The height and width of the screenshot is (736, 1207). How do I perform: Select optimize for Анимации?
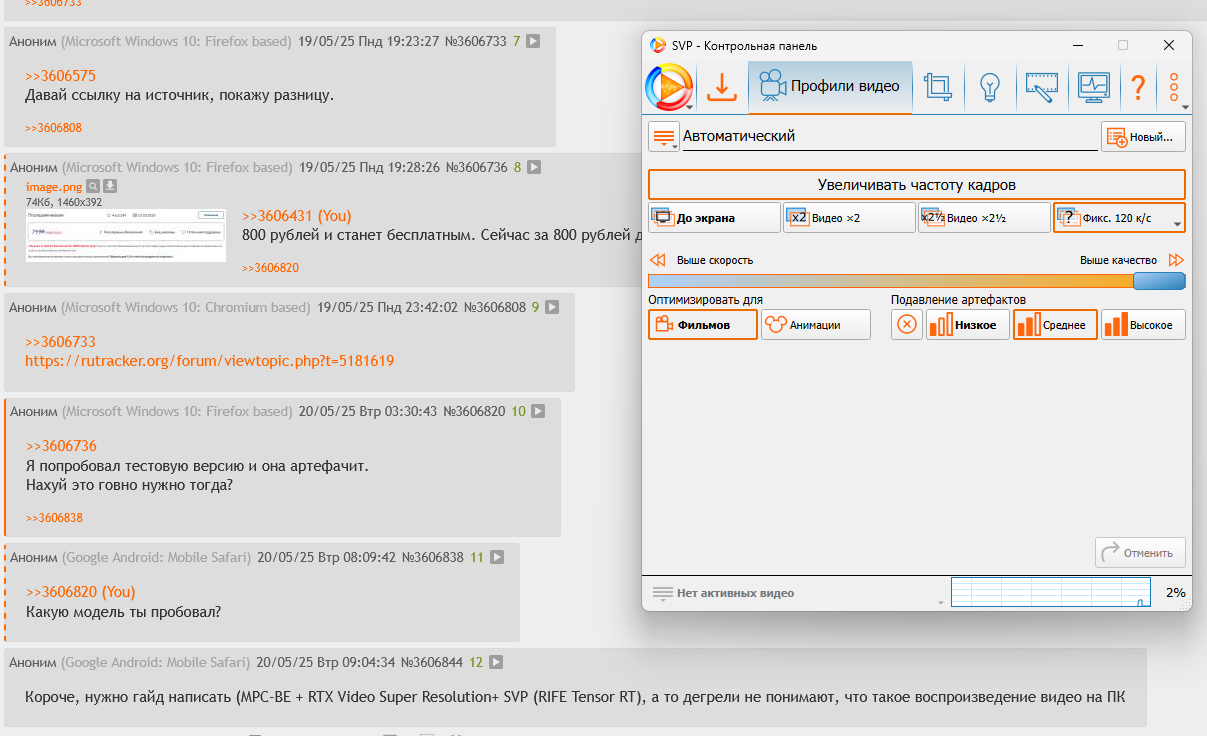[x=815, y=325]
